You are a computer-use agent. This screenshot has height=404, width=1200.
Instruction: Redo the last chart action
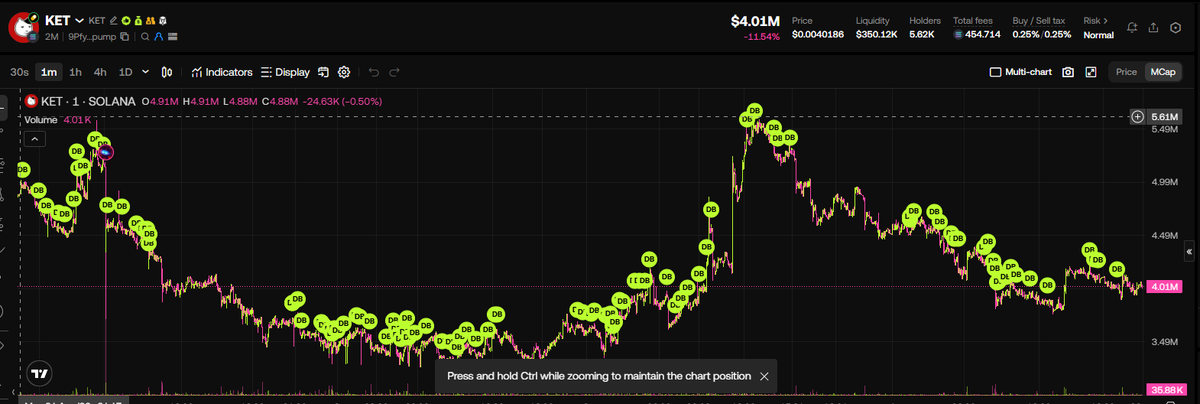coord(395,72)
